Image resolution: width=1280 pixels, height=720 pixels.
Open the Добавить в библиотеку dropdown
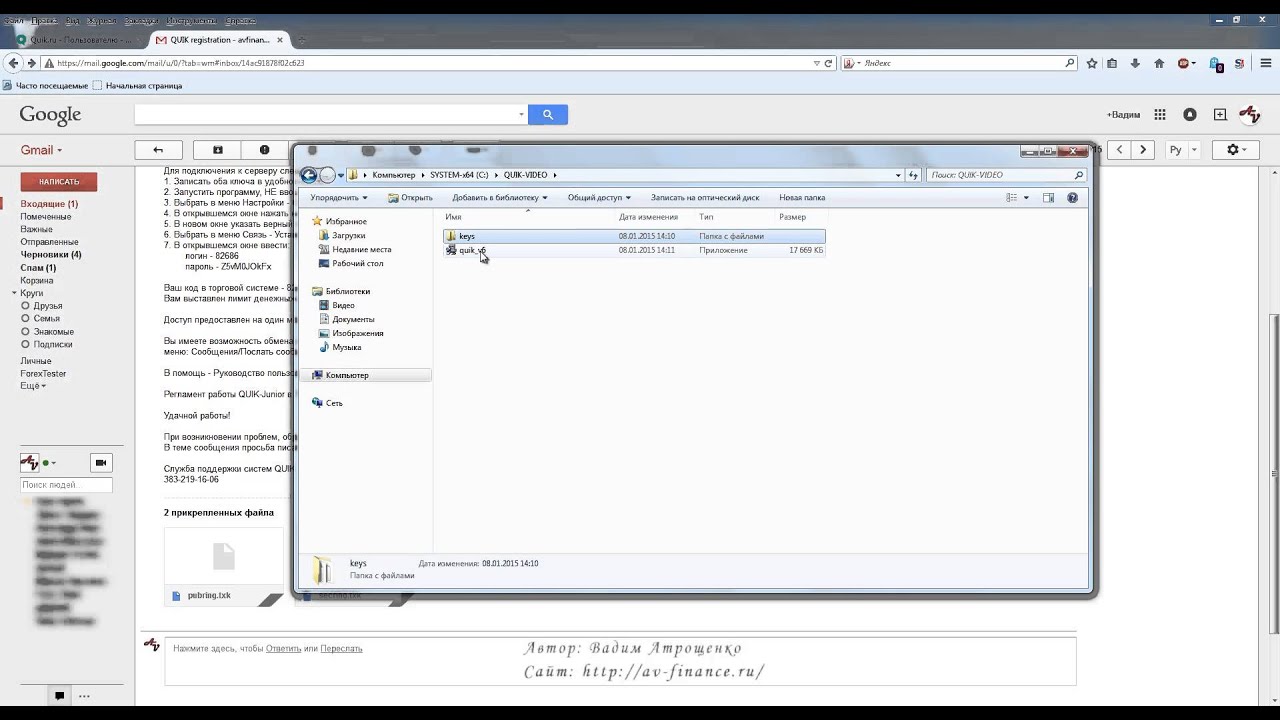point(499,198)
